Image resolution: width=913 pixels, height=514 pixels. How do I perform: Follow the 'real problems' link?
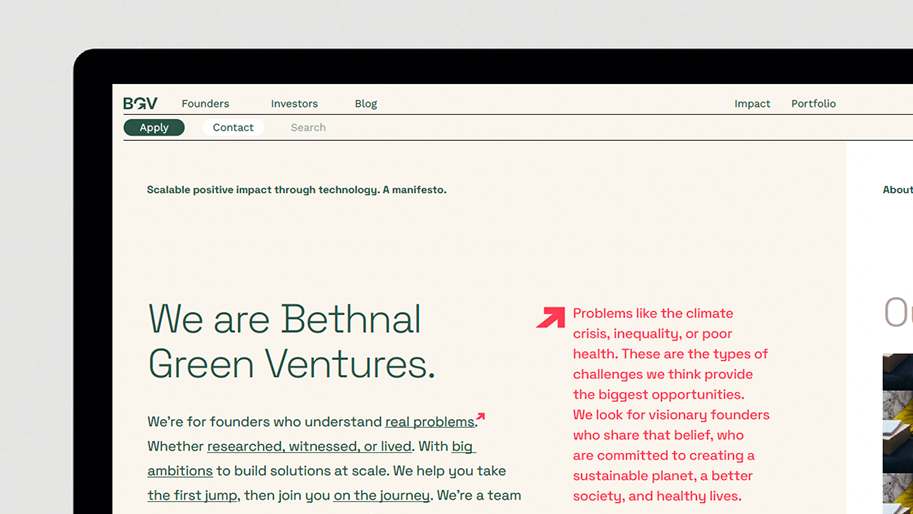pos(430,421)
